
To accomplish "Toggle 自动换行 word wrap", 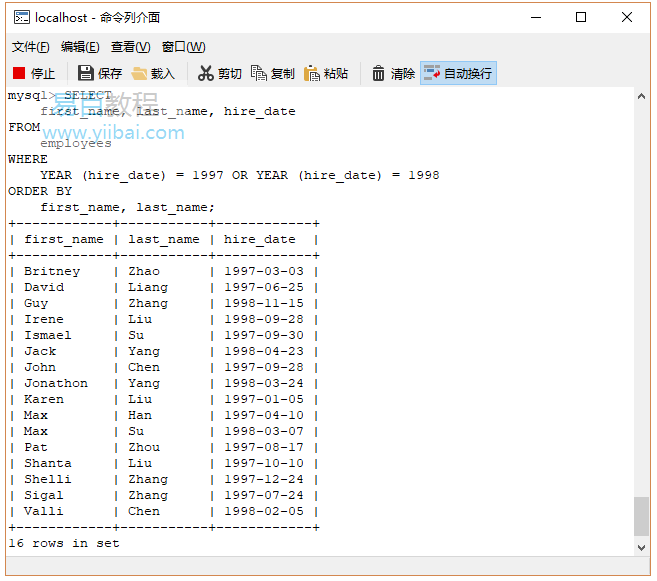I will 458,73.
